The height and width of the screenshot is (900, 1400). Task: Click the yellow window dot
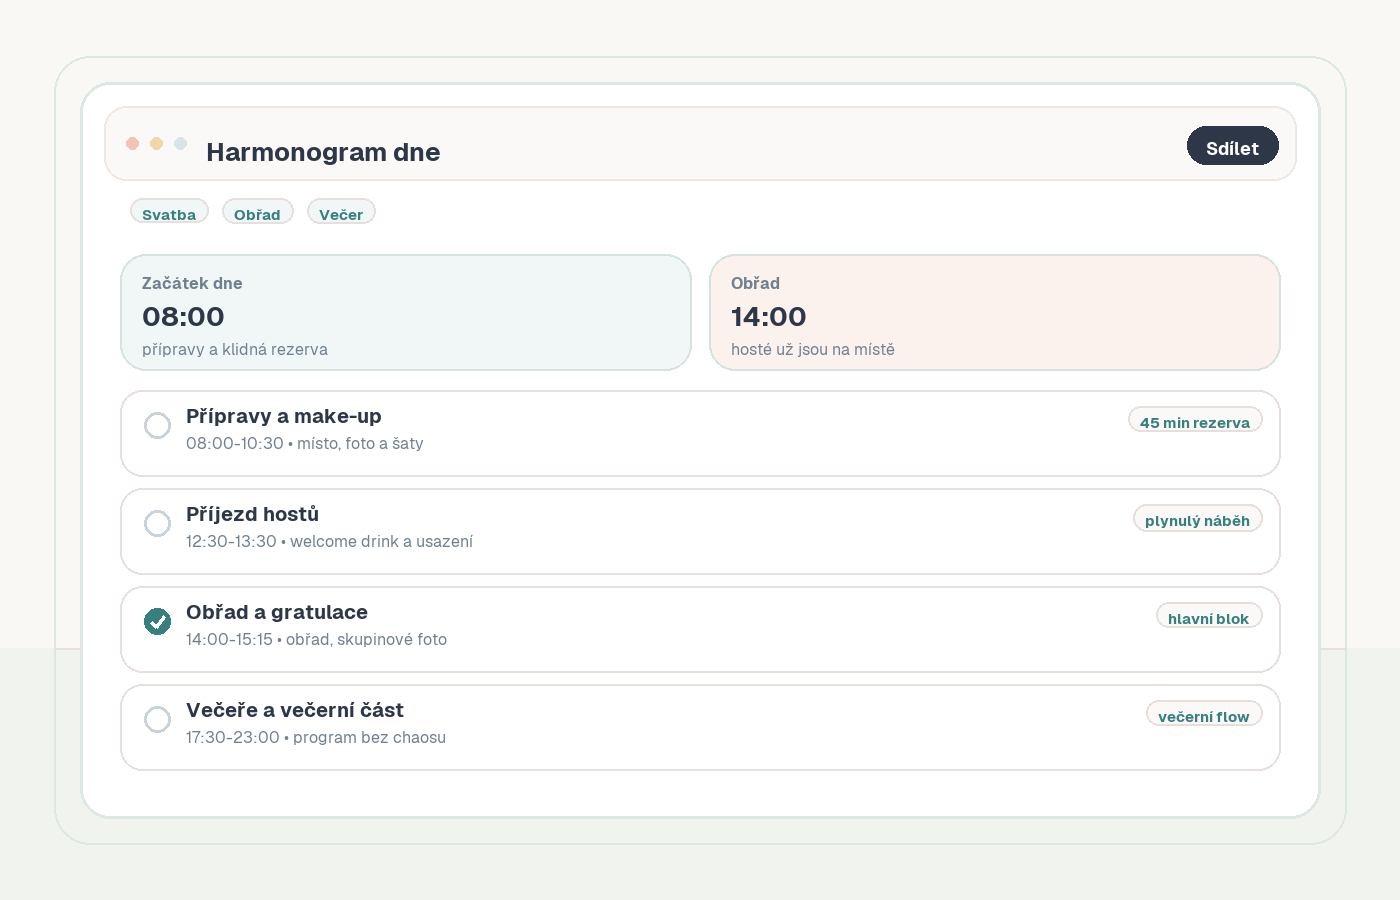click(x=156, y=143)
